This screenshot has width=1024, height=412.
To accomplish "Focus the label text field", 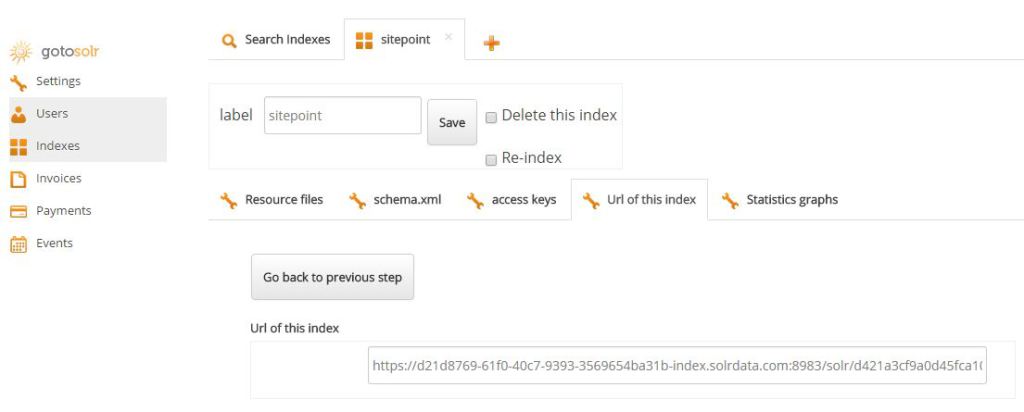I will (342, 115).
